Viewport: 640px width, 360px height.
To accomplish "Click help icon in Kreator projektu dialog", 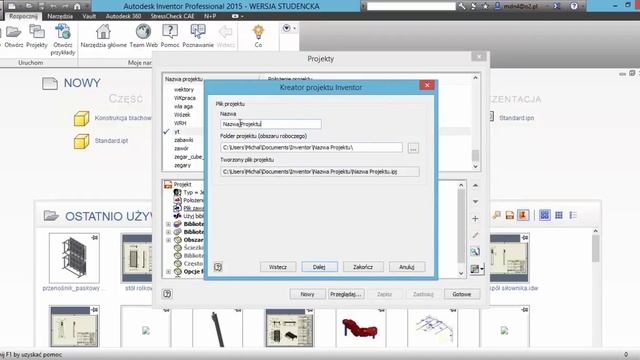I will point(218,267).
